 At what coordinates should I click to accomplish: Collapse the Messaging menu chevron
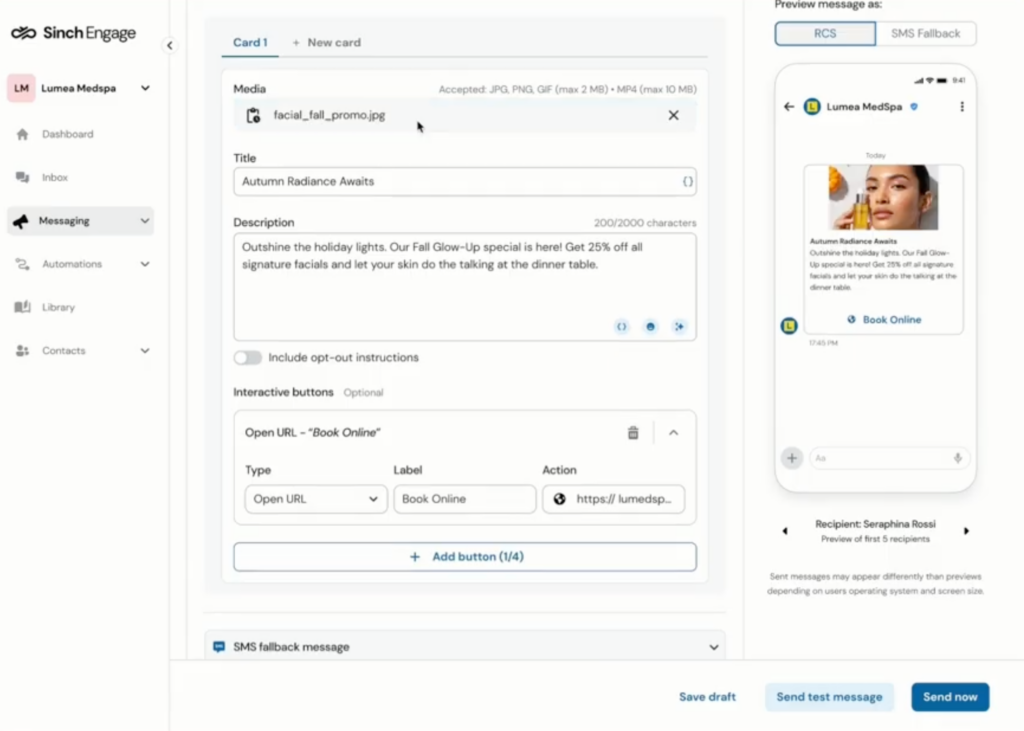145,221
